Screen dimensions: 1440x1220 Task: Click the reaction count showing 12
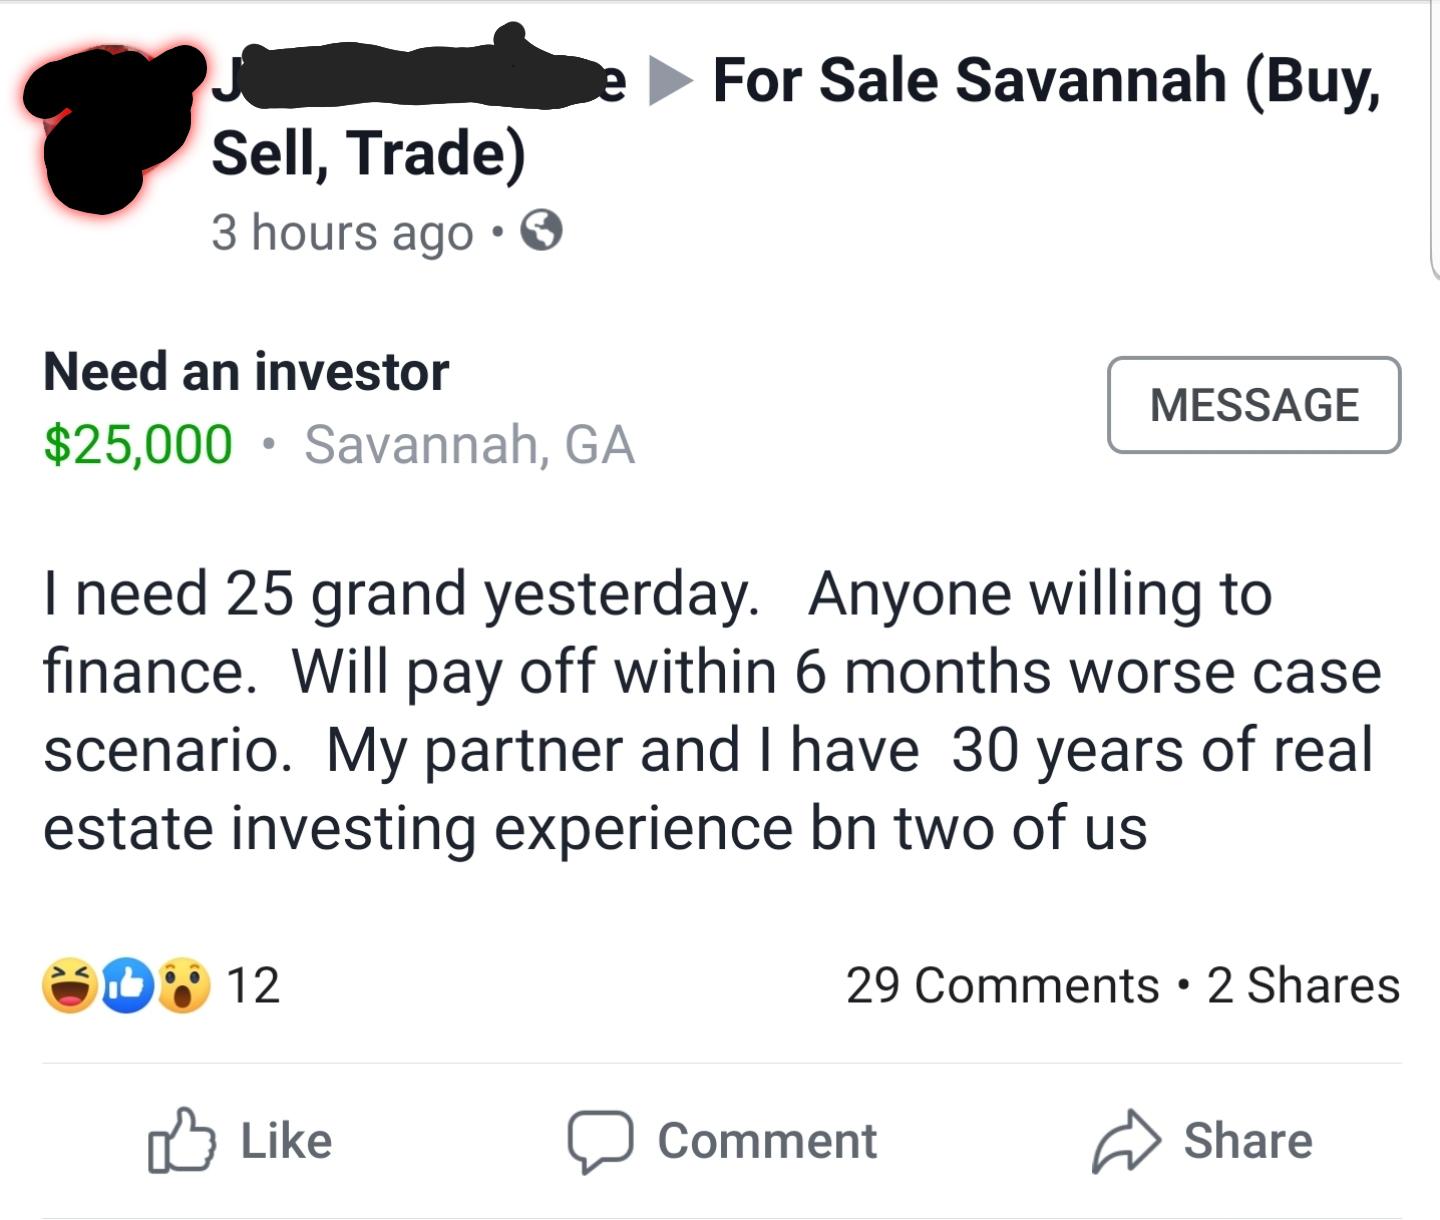[252, 985]
